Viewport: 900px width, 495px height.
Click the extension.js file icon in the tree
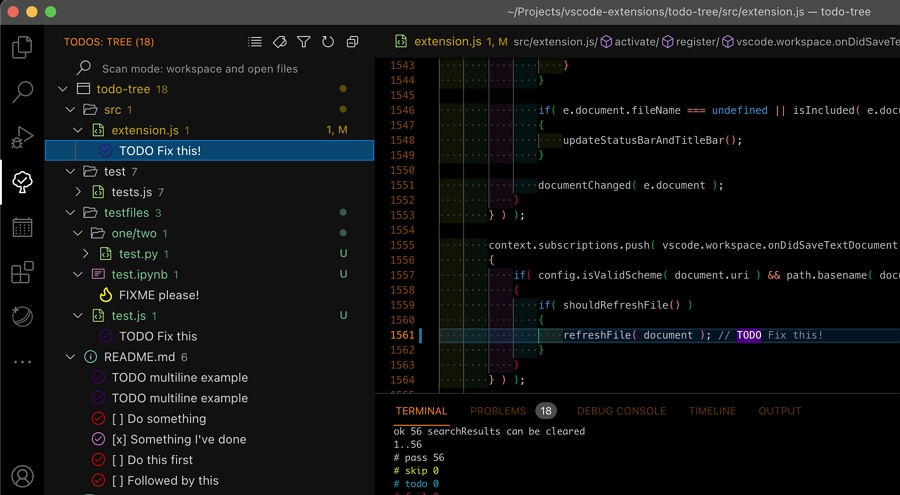98,130
